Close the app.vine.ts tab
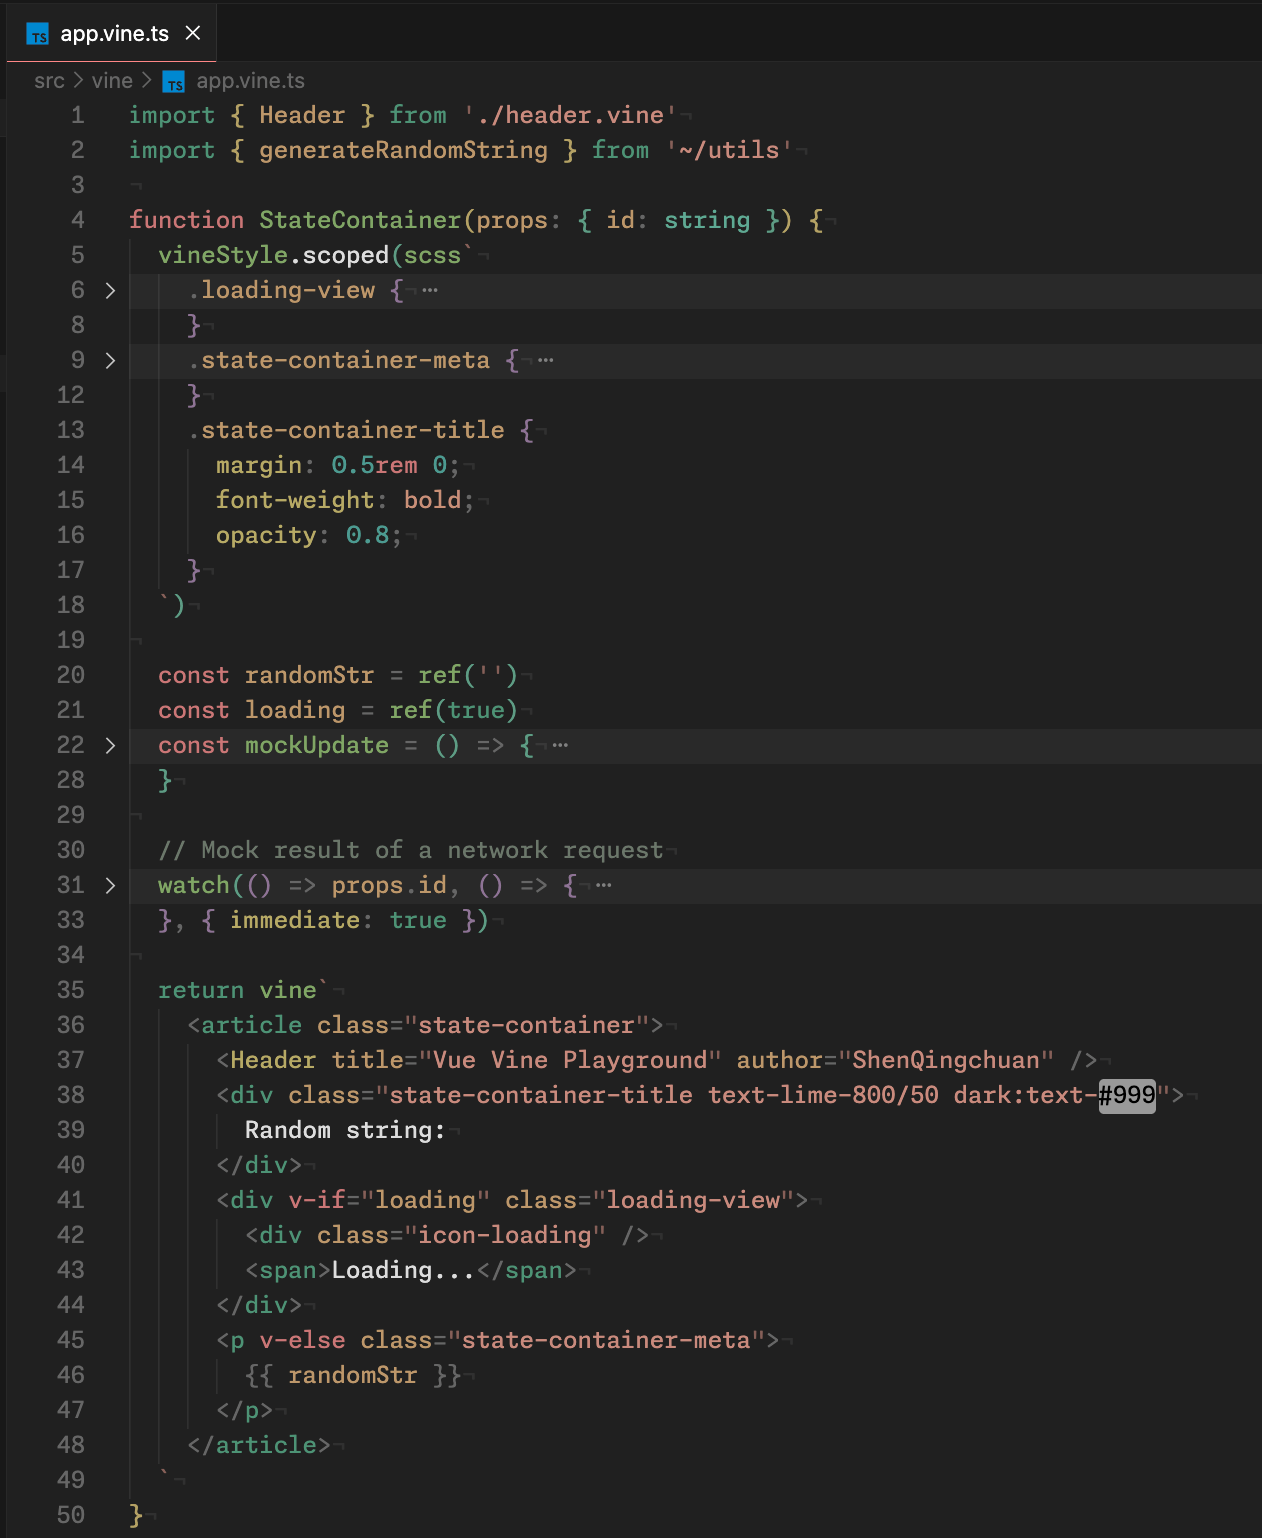Viewport: 1262px width, 1538px height. click(x=193, y=33)
